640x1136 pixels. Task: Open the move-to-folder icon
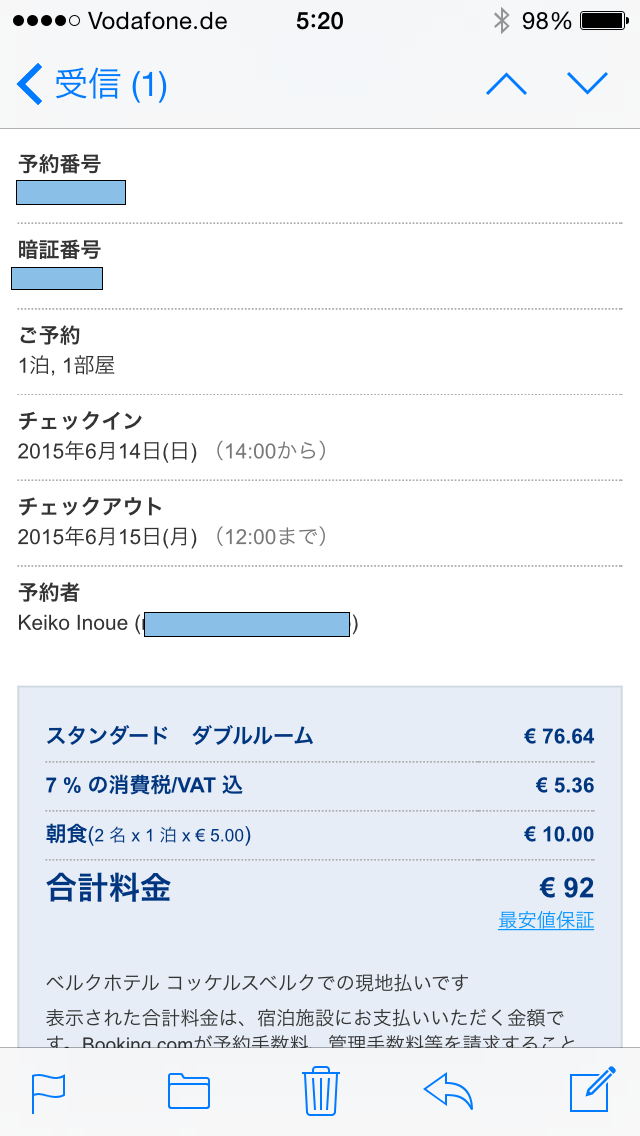pos(188,1091)
